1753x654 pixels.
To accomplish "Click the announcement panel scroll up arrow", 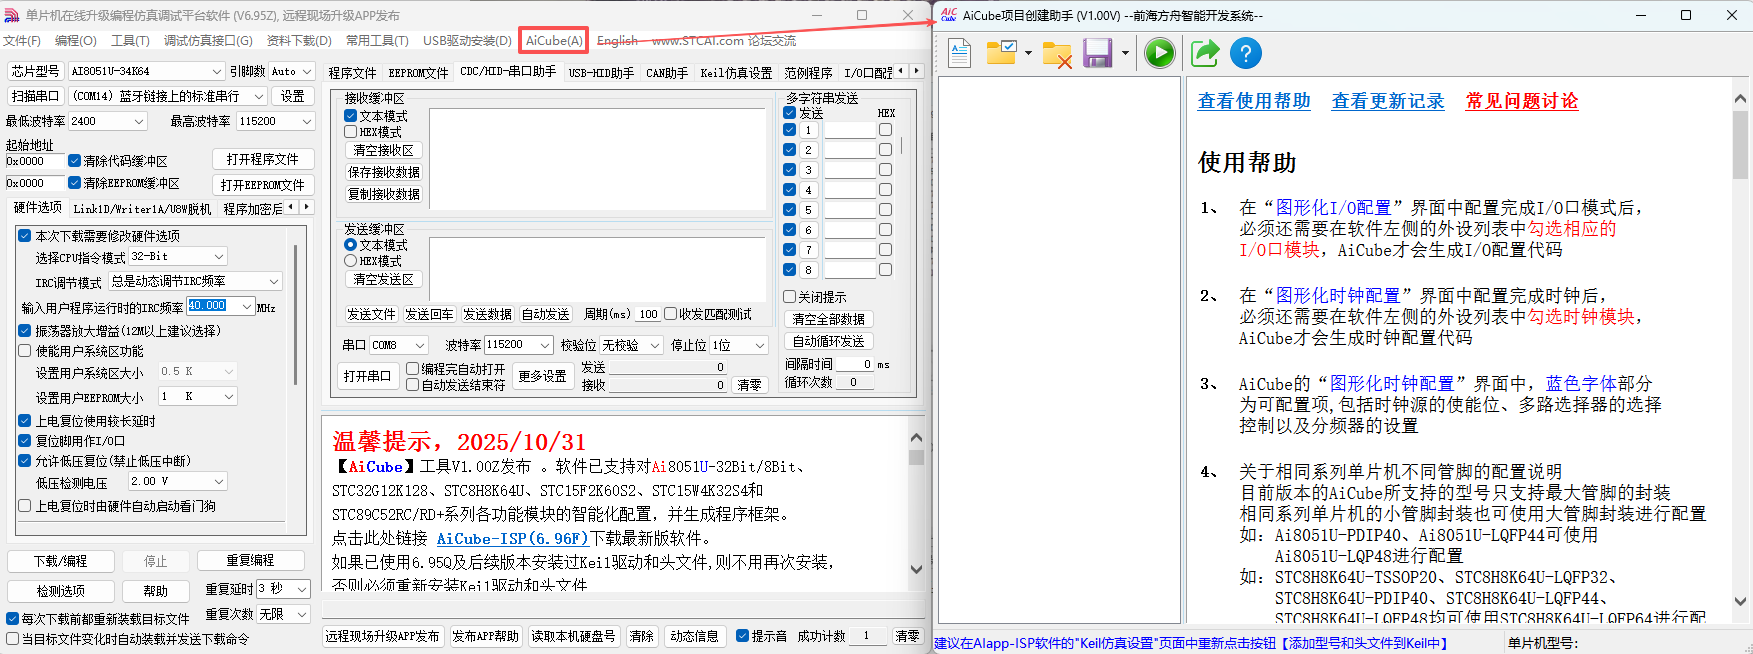I will click(x=916, y=438).
